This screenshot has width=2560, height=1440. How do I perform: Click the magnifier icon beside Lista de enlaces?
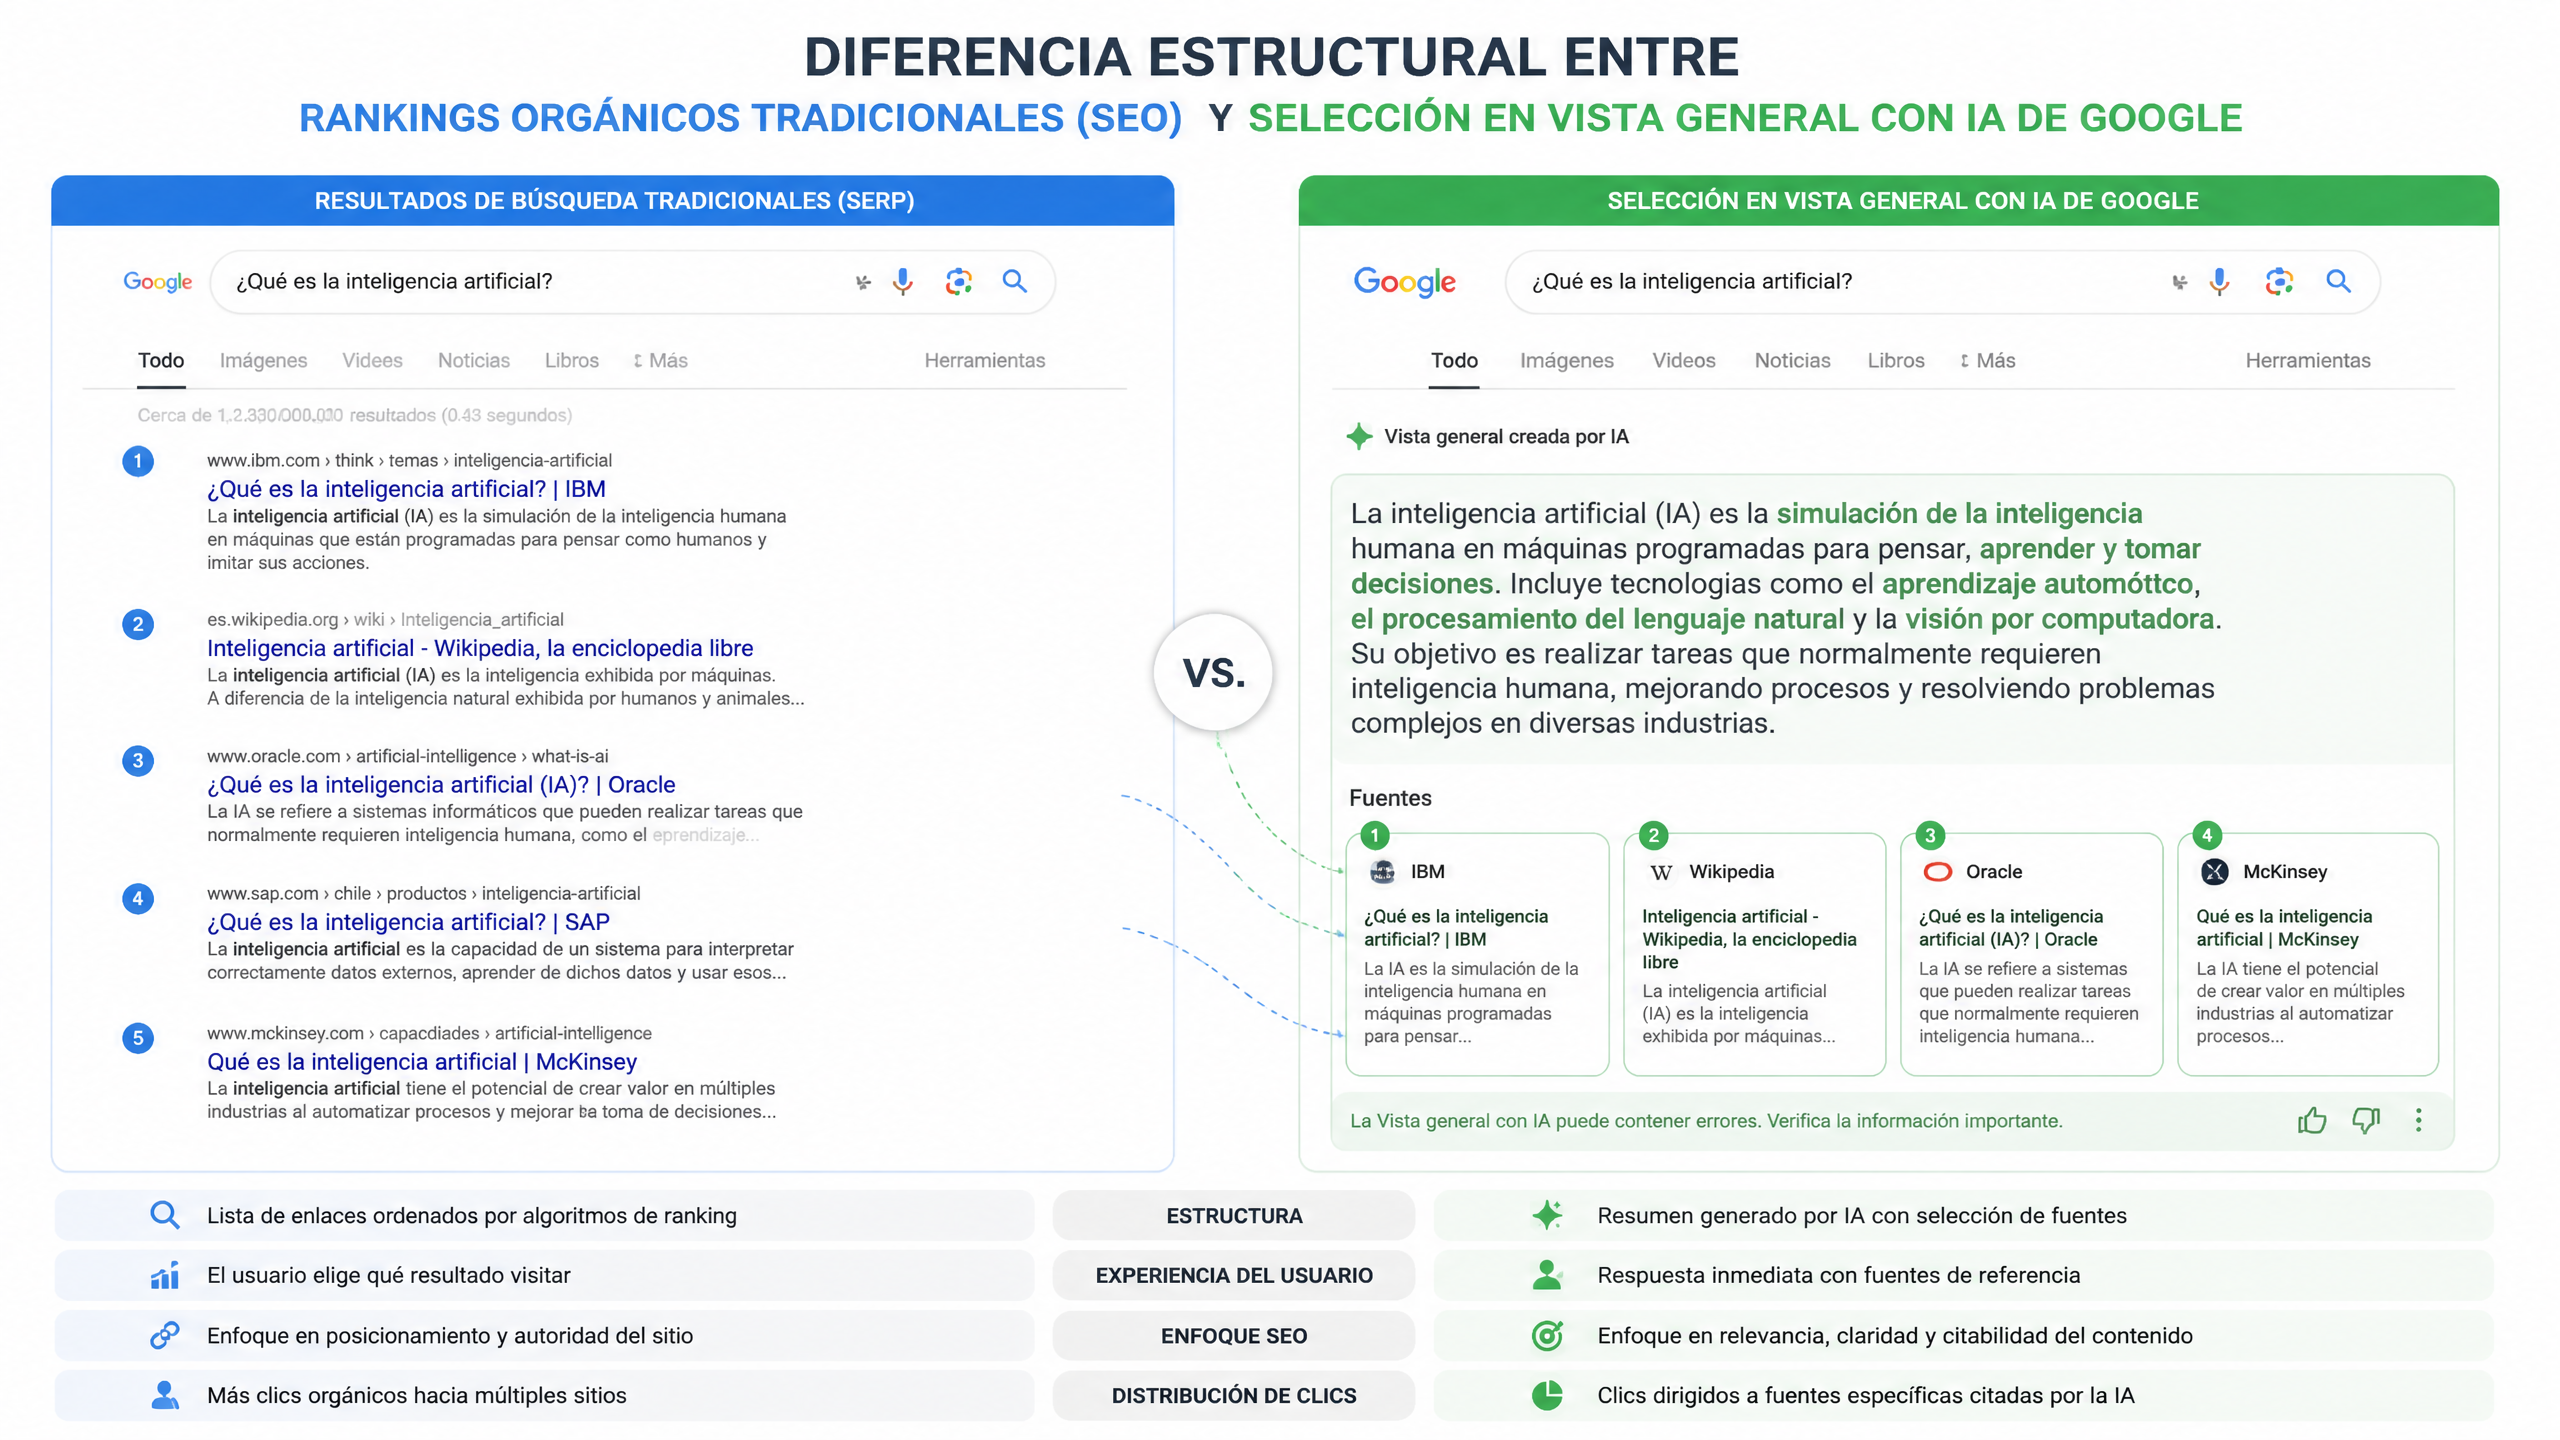[x=165, y=1215]
